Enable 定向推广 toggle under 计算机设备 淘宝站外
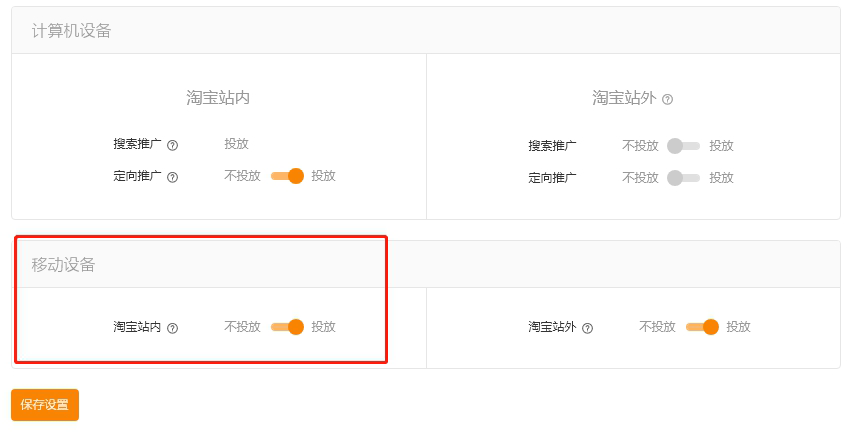 pyautogui.click(x=683, y=178)
